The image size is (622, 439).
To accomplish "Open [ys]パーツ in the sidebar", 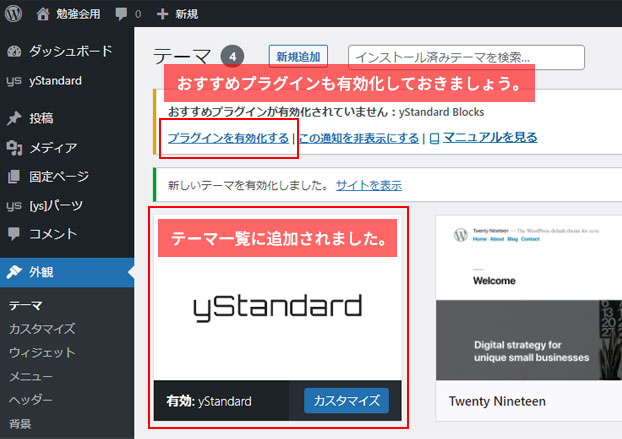I will point(56,205).
